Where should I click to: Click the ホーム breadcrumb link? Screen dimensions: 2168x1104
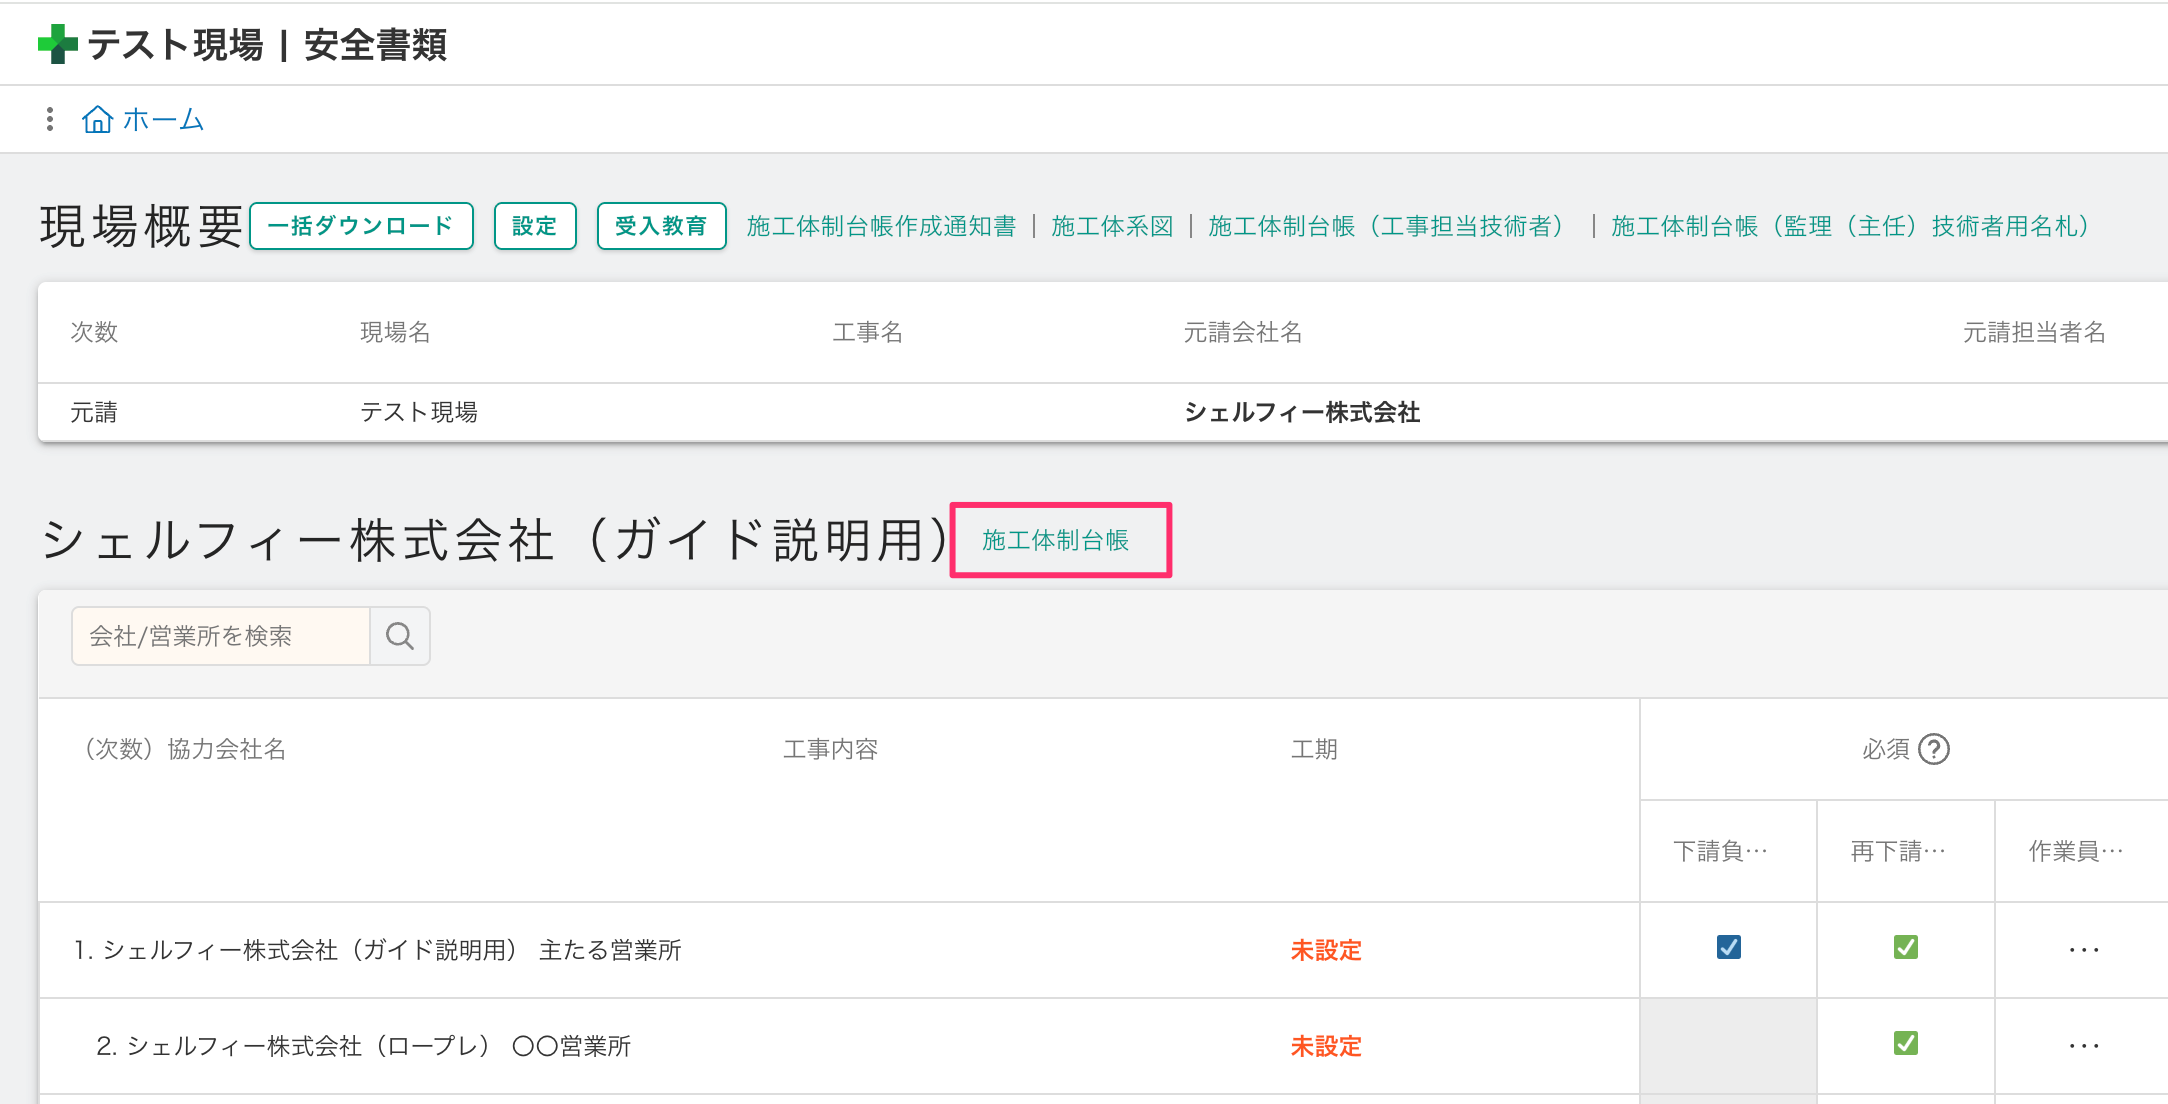[x=163, y=120]
